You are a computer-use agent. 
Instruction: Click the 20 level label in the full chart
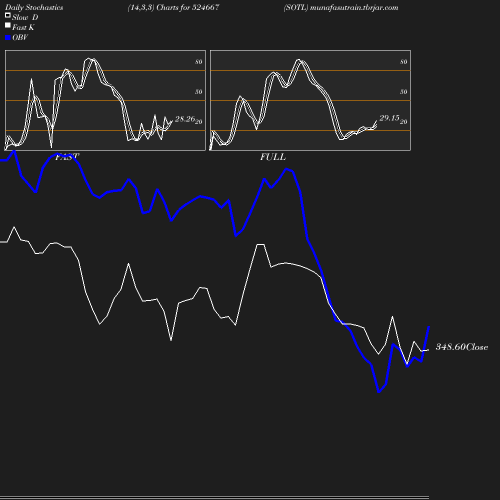pyautogui.click(x=404, y=122)
